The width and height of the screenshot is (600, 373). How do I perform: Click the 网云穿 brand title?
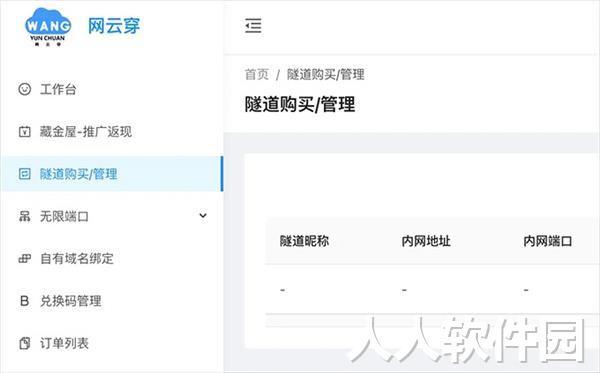[x=114, y=26]
